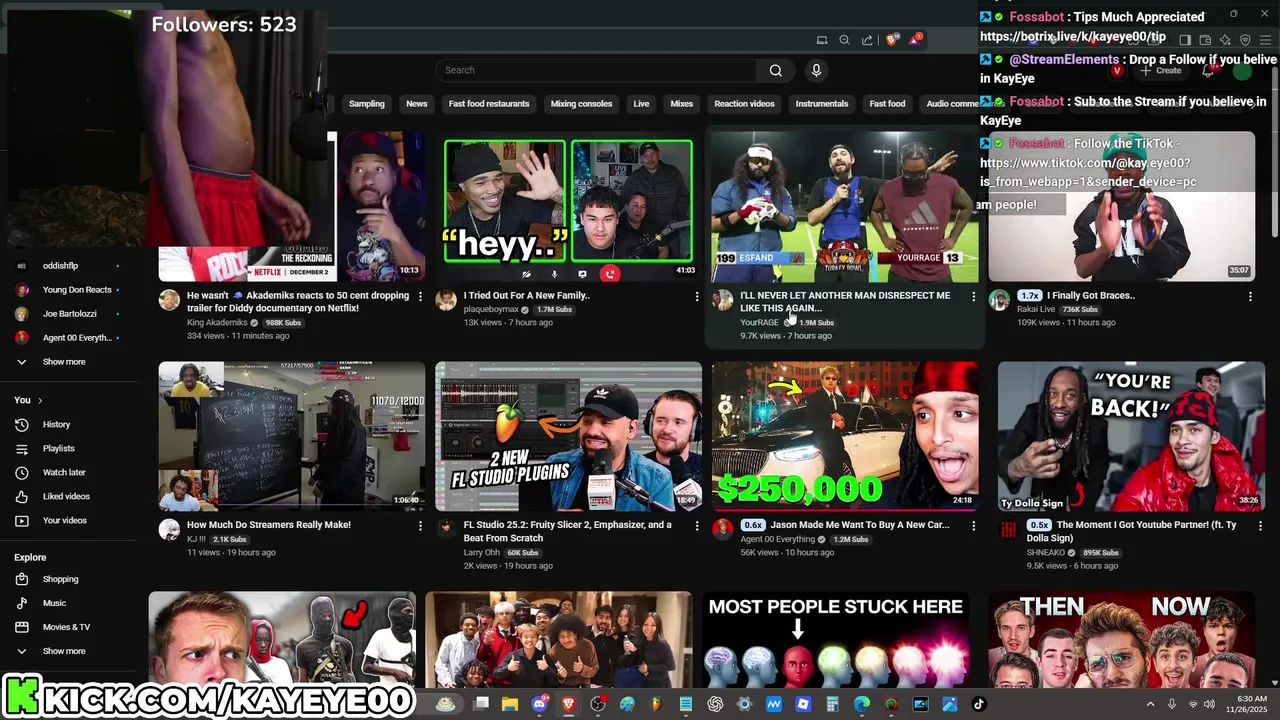The width and height of the screenshot is (1280, 720).
Task: Select the News filter chip
Action: [x=417, y=104]
